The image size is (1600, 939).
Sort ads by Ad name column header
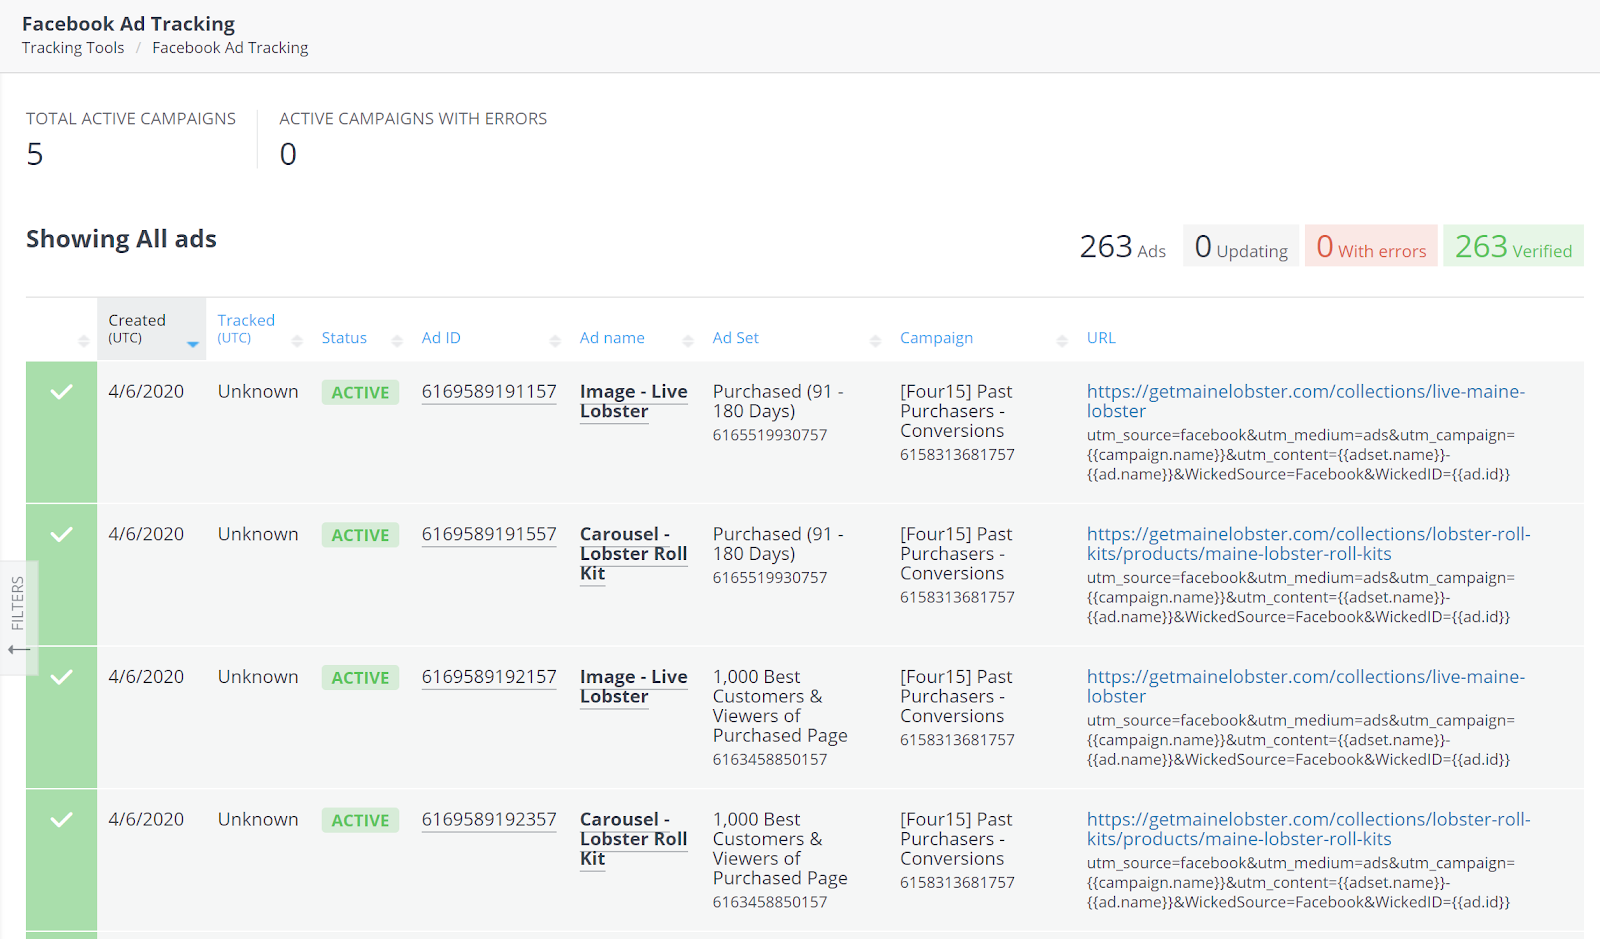612,338
